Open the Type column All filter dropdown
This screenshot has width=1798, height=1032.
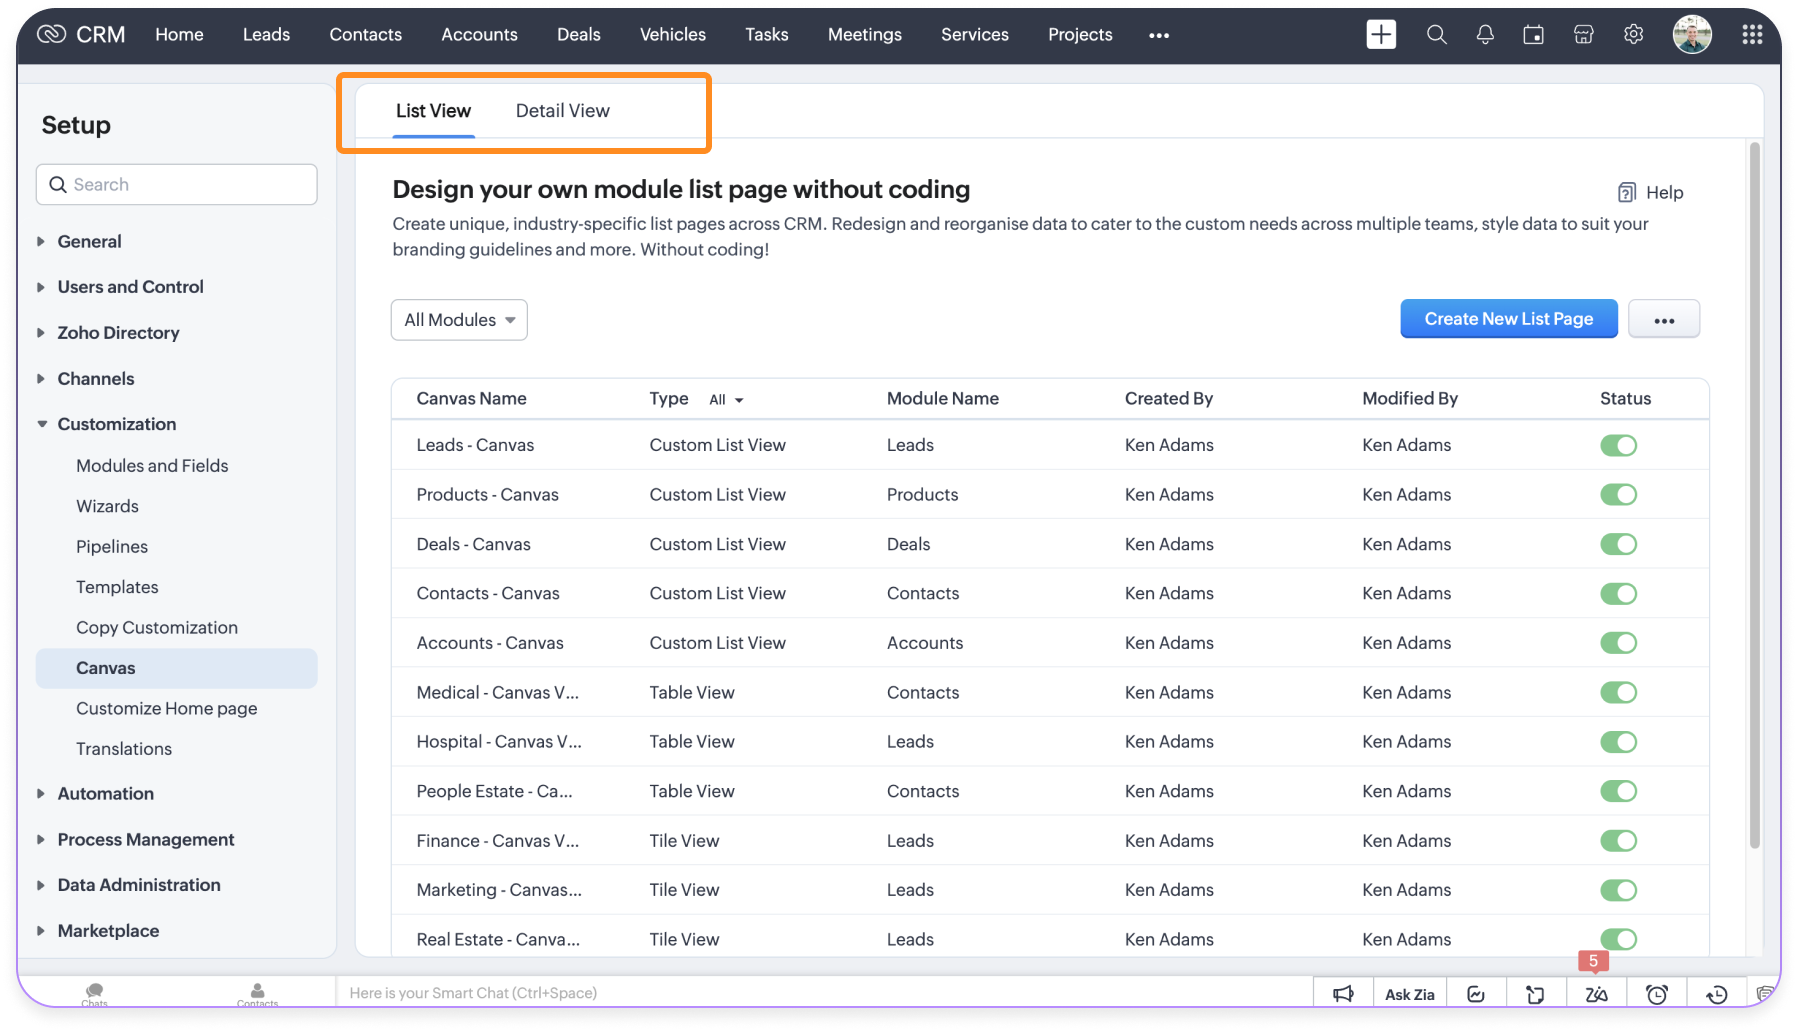tap(726, 399)
